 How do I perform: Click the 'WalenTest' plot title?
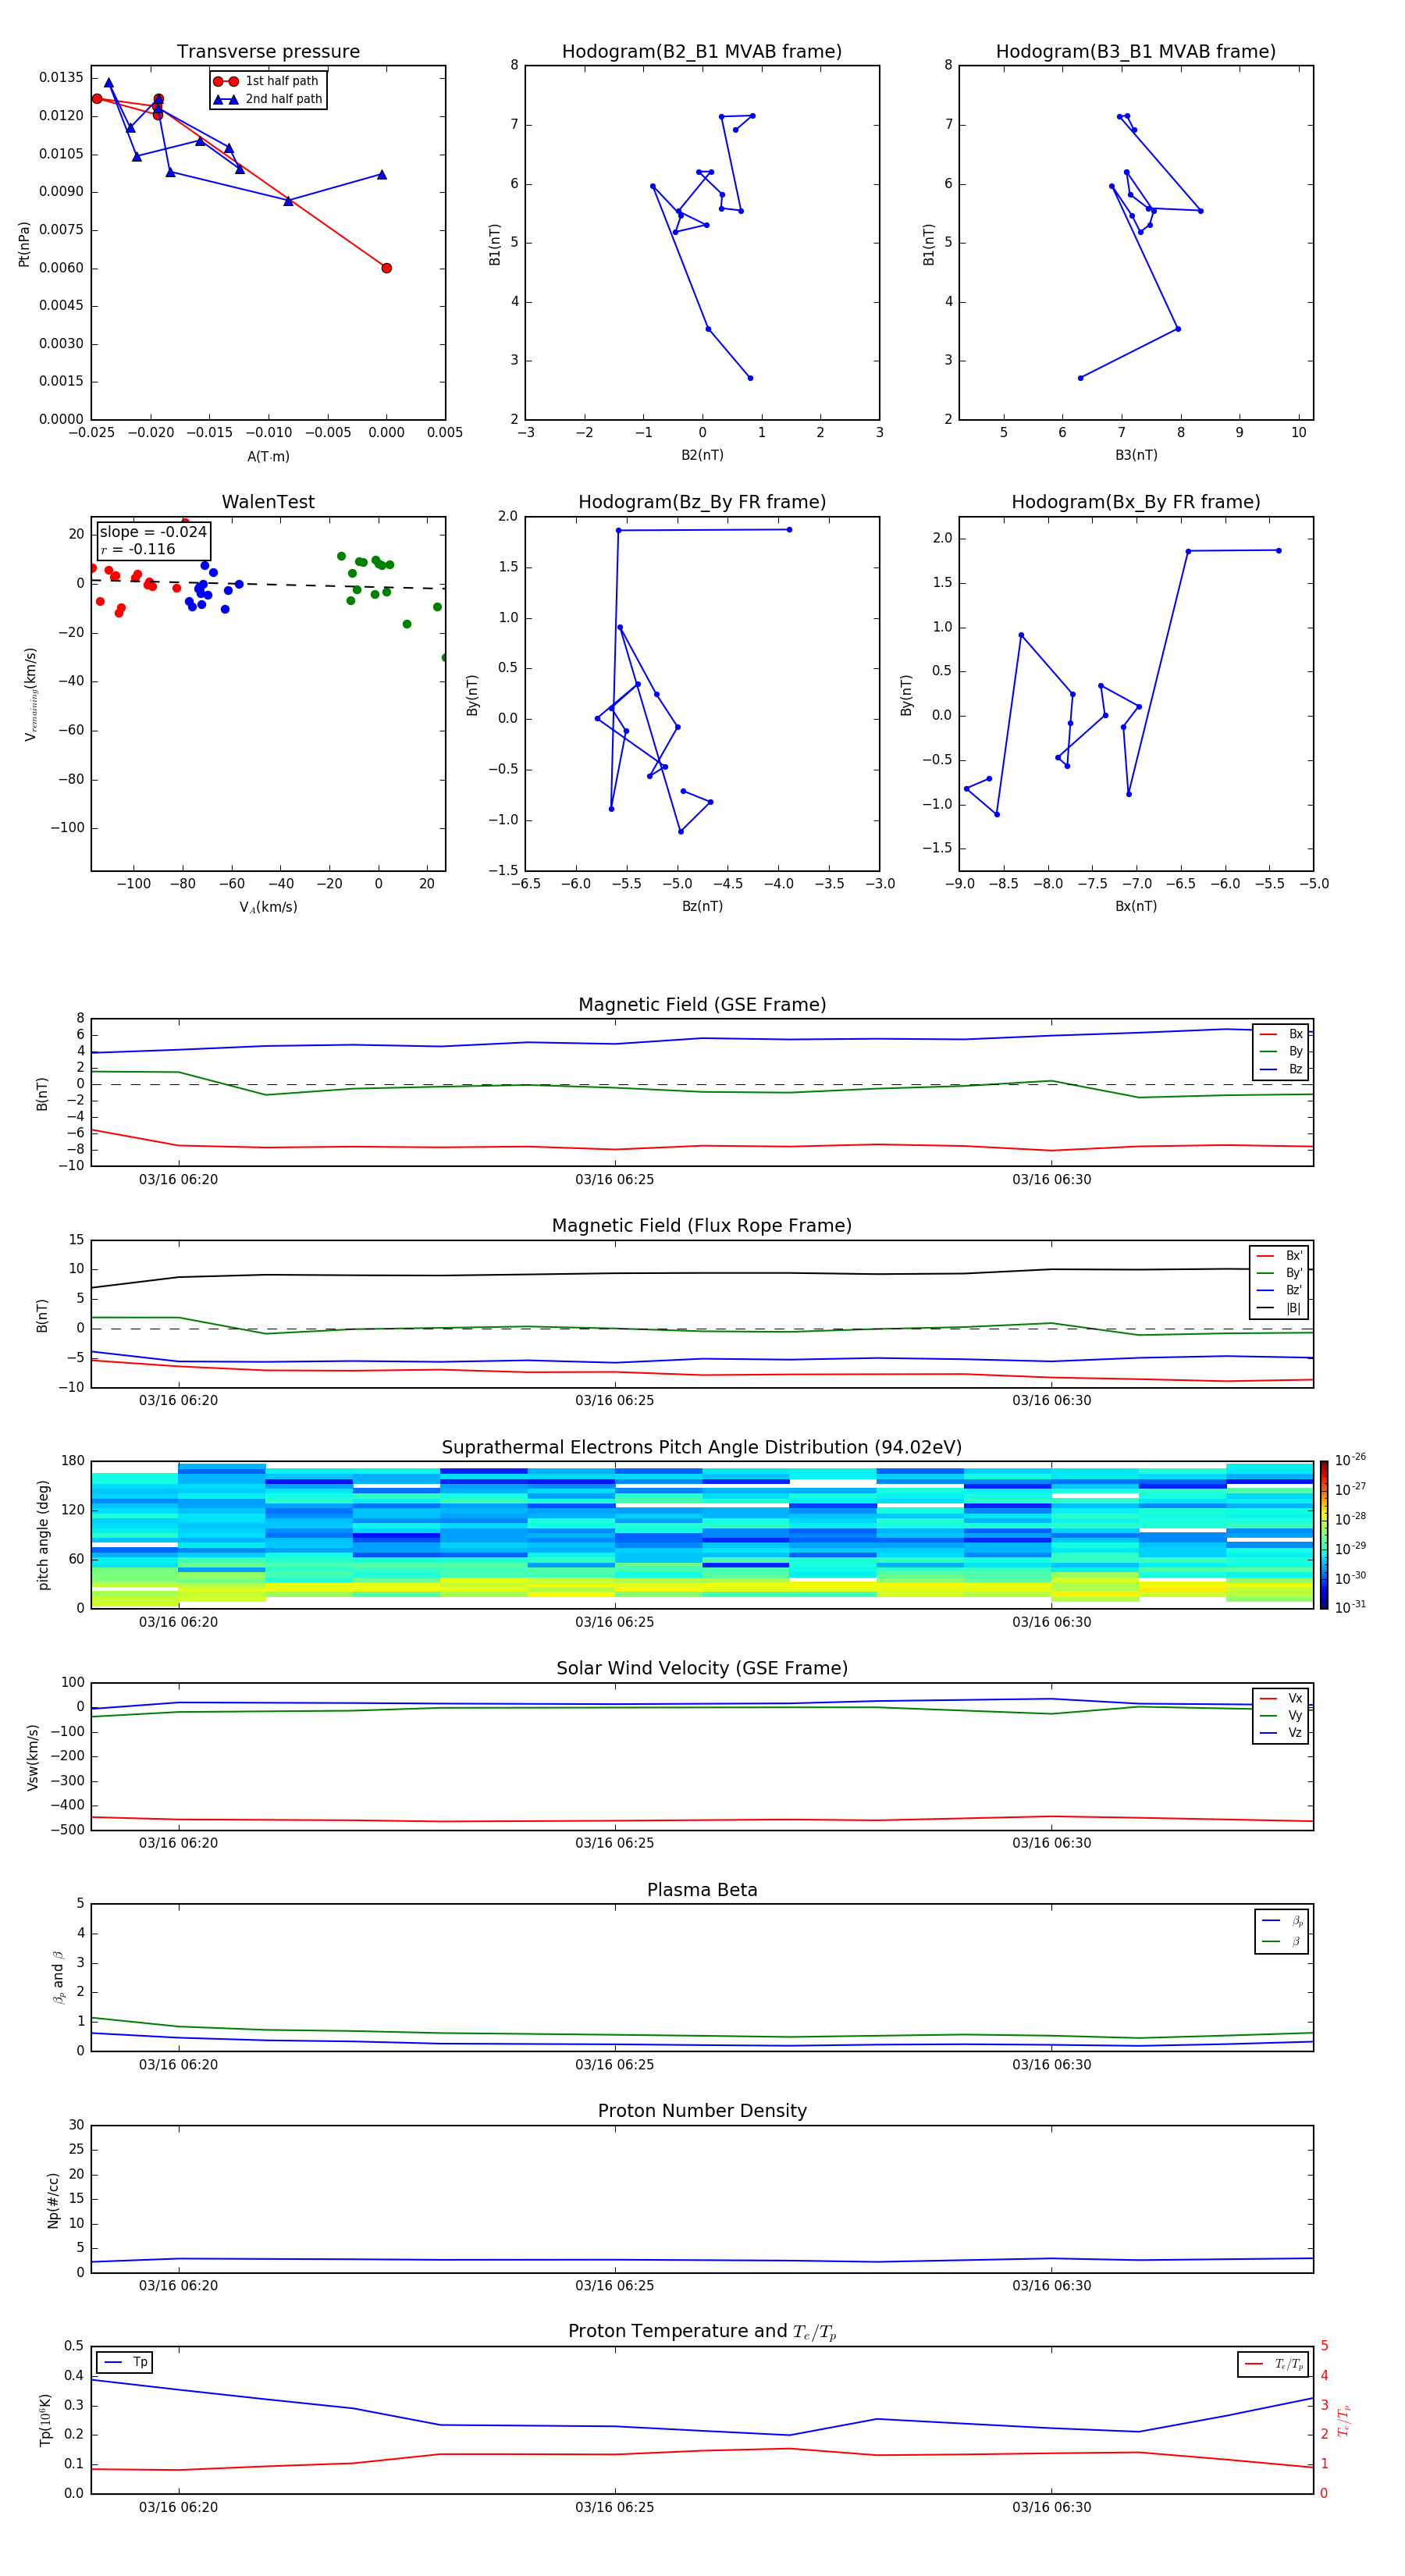(x=268, y=502)
